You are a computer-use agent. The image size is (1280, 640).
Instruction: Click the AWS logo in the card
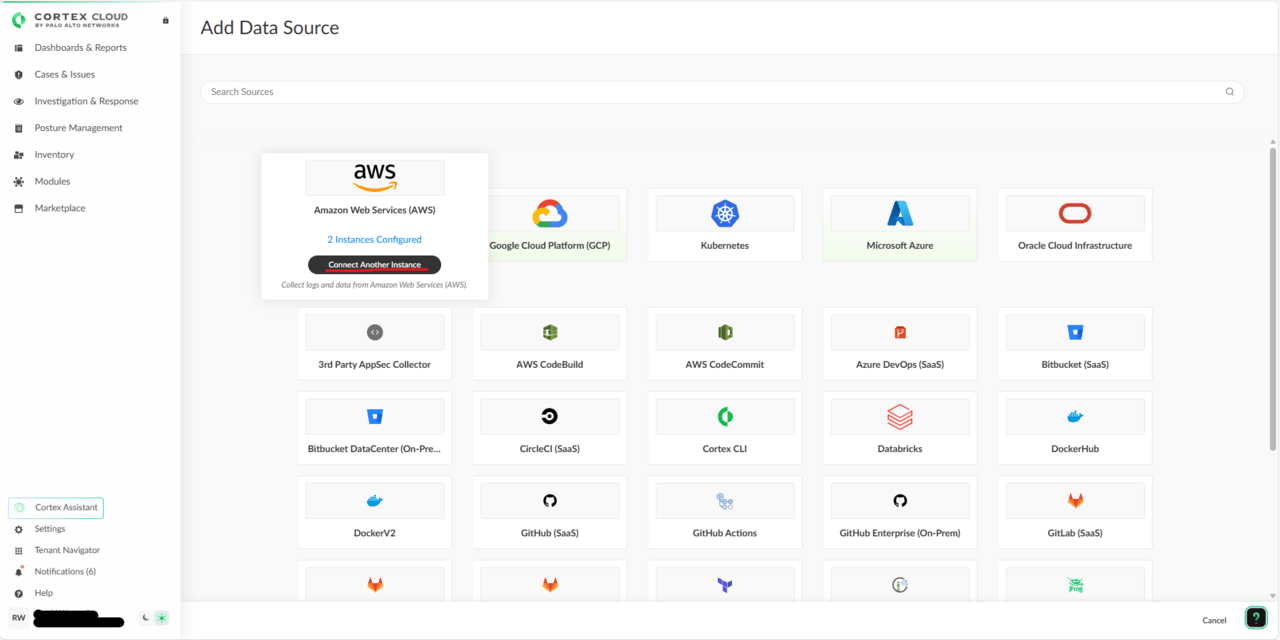point(375,178)
